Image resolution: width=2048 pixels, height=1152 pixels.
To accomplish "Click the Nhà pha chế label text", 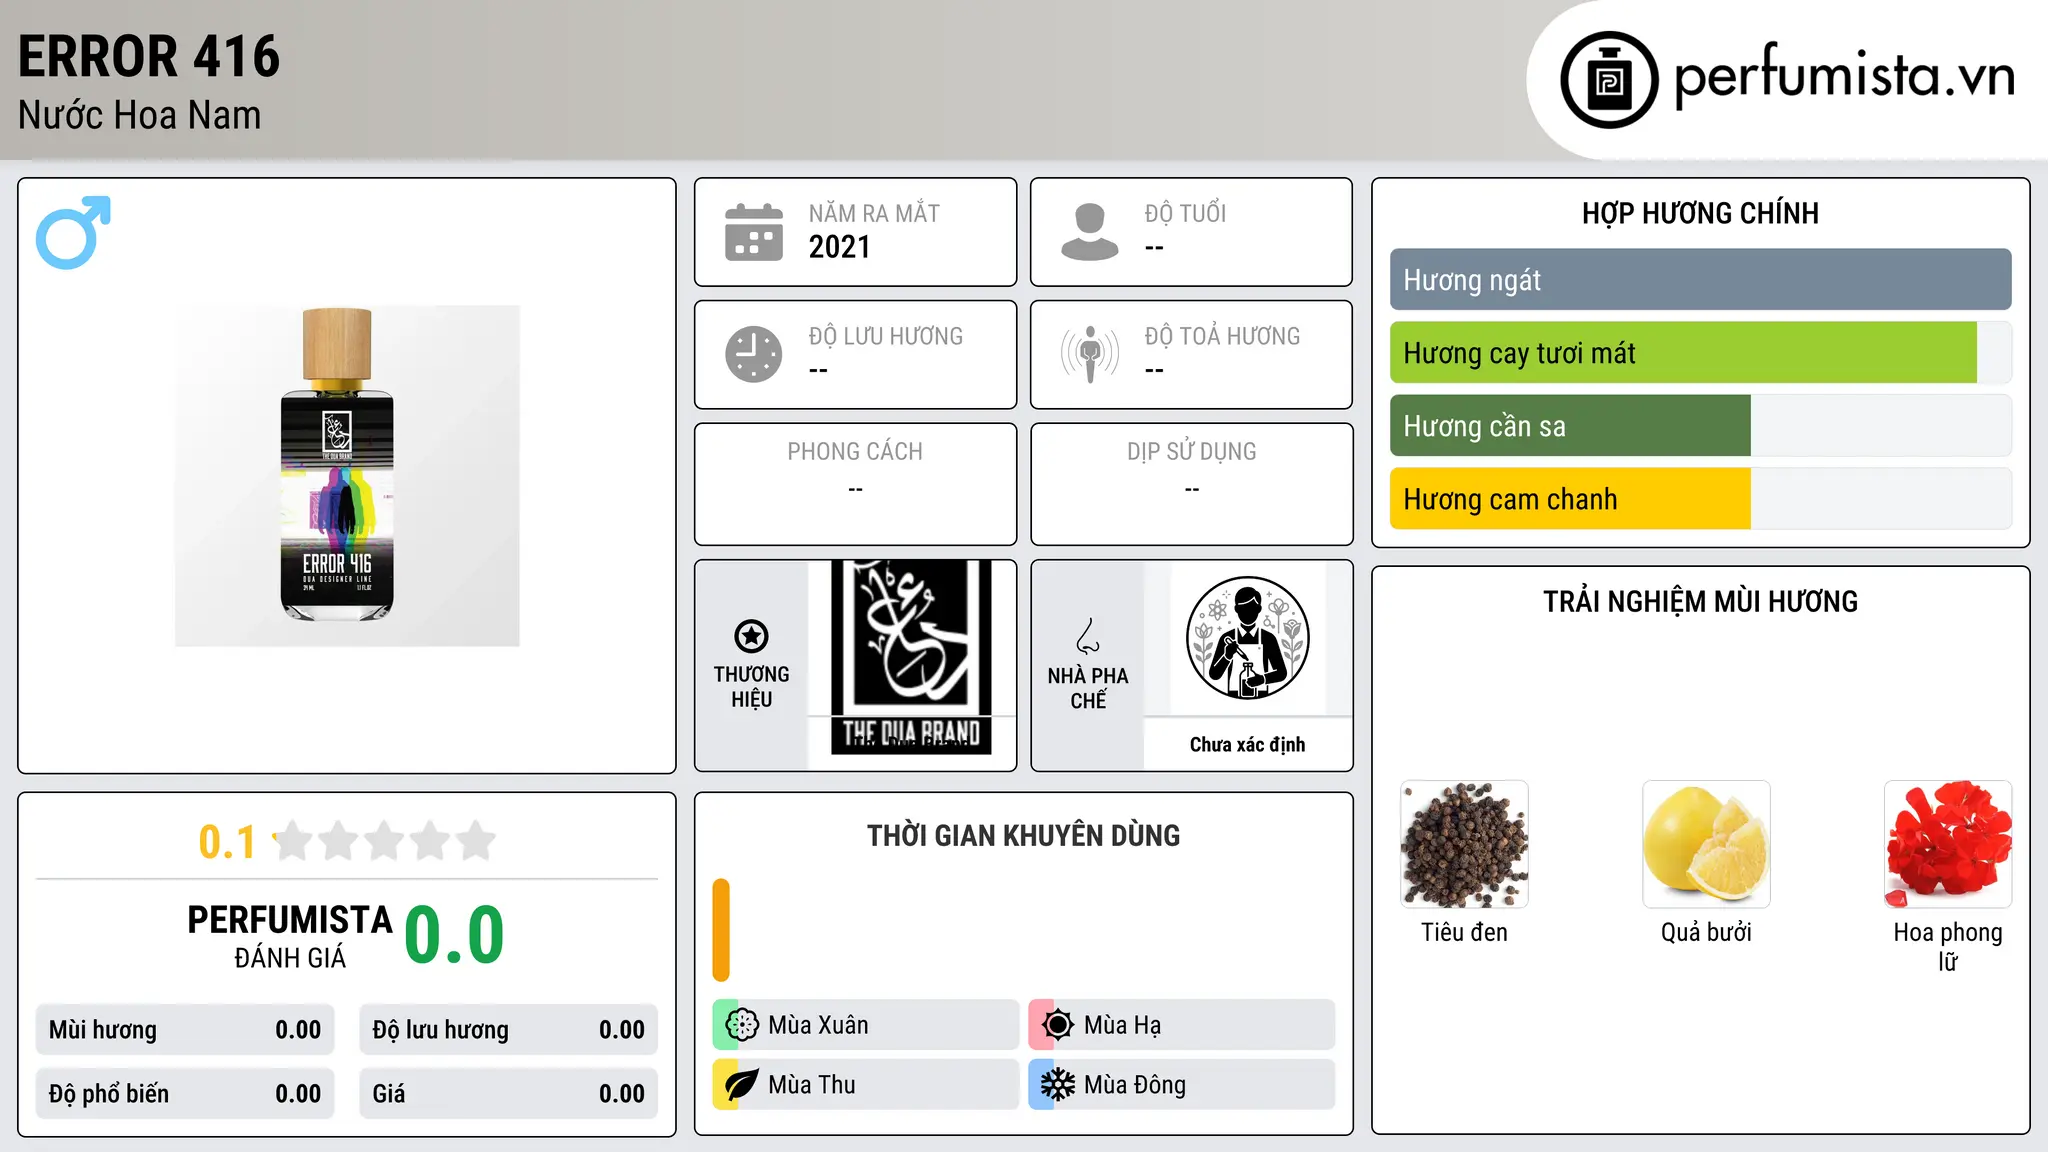I will click(x=1088, y=688).
